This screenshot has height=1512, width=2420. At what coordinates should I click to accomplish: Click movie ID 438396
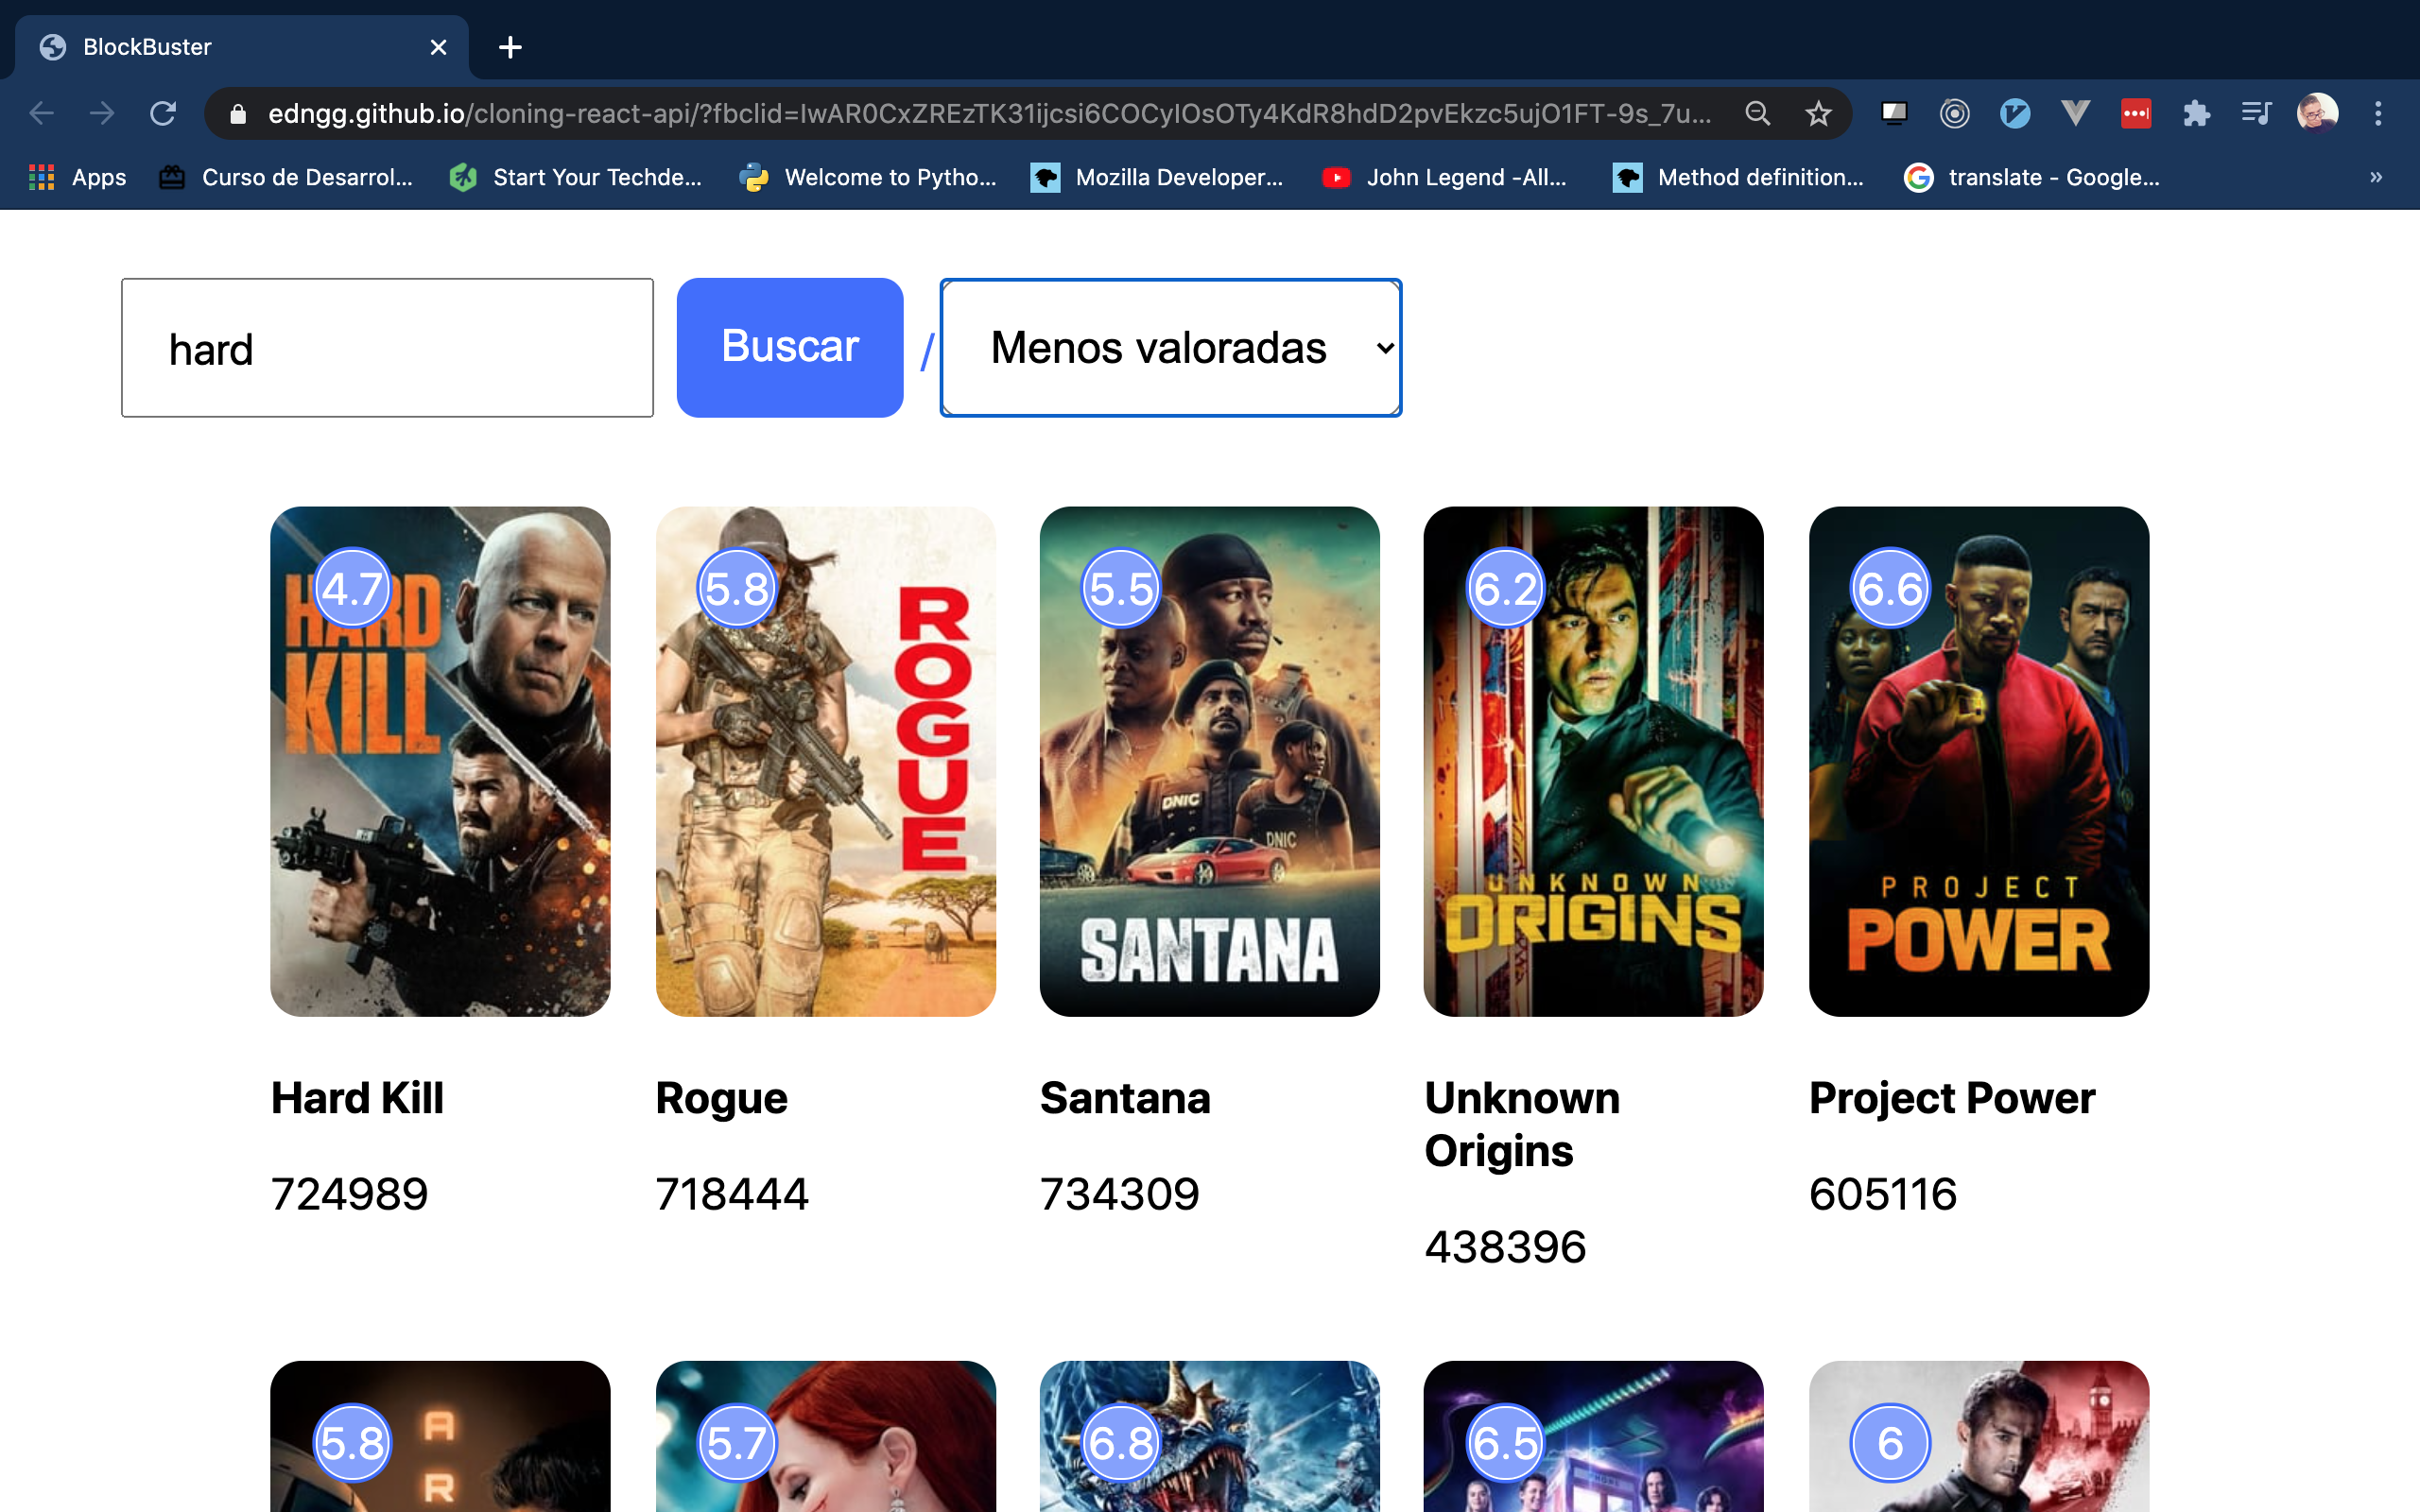coord(1505,1247)
